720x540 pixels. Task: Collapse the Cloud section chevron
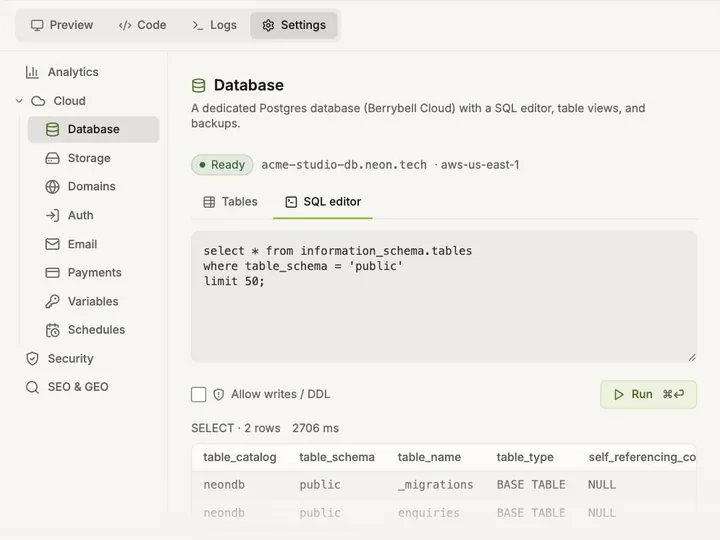click(19, 101)
